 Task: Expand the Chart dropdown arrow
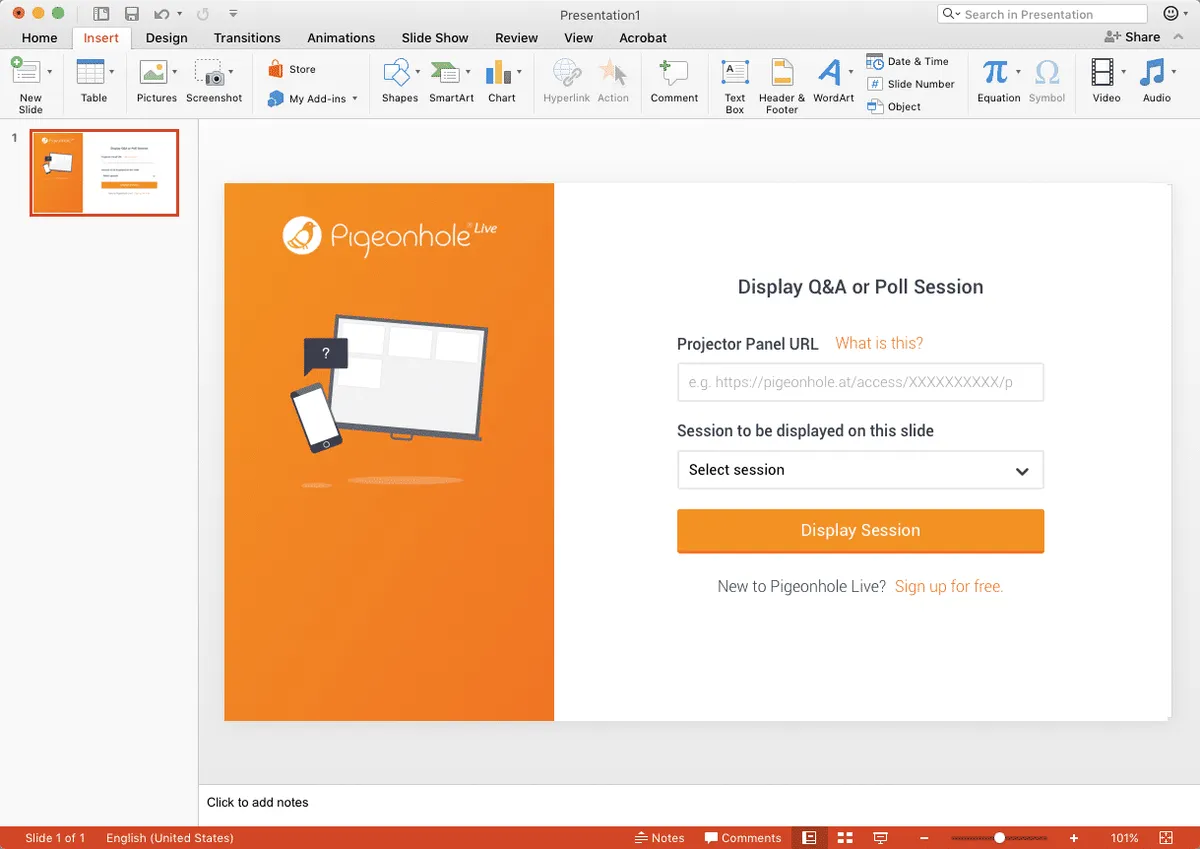click(x=519, y=72)
